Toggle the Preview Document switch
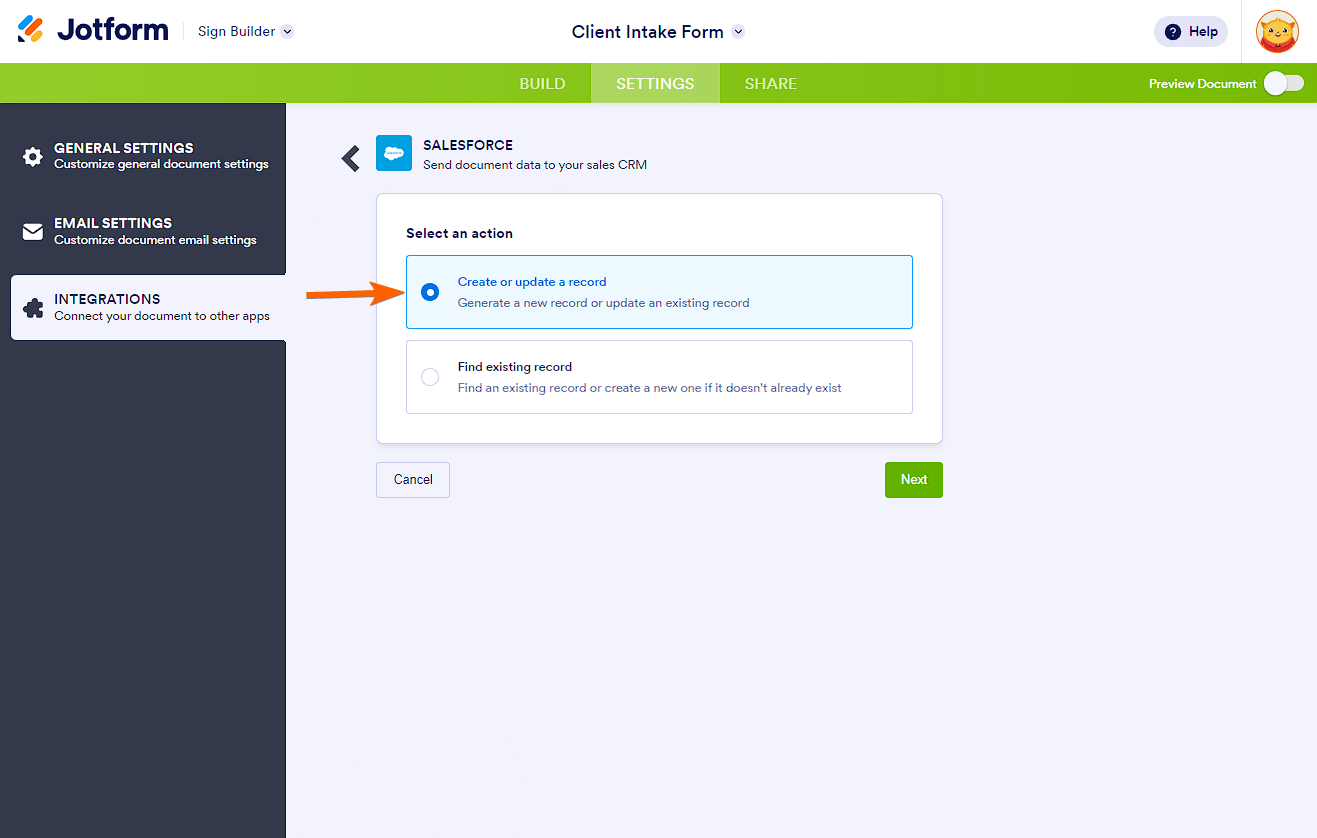1317x838 pixels. click(x=1283, y=84)
